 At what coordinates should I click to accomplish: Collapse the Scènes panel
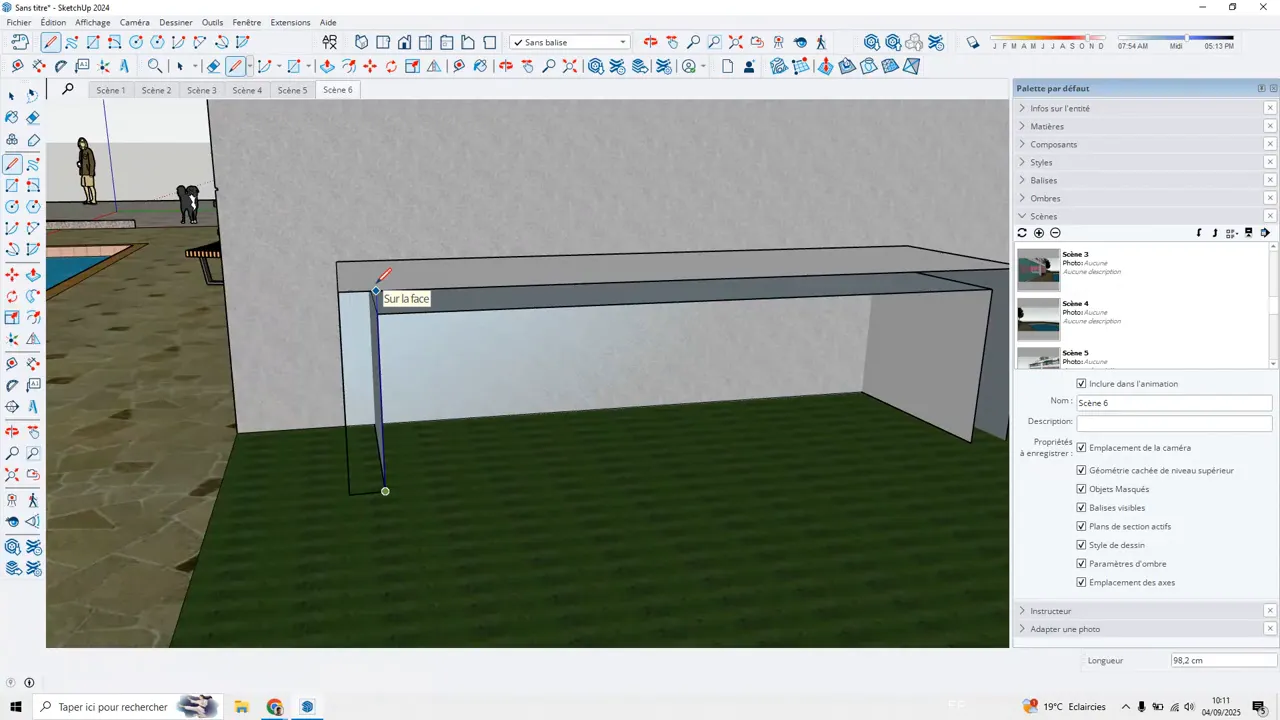tap(1139, 216)
